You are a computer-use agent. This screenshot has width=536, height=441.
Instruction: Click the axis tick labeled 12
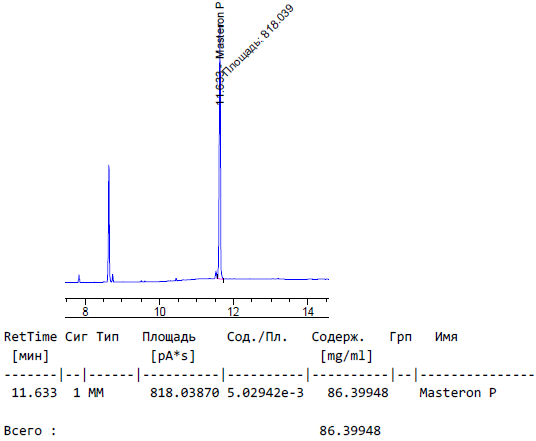(x=233, y=311)
